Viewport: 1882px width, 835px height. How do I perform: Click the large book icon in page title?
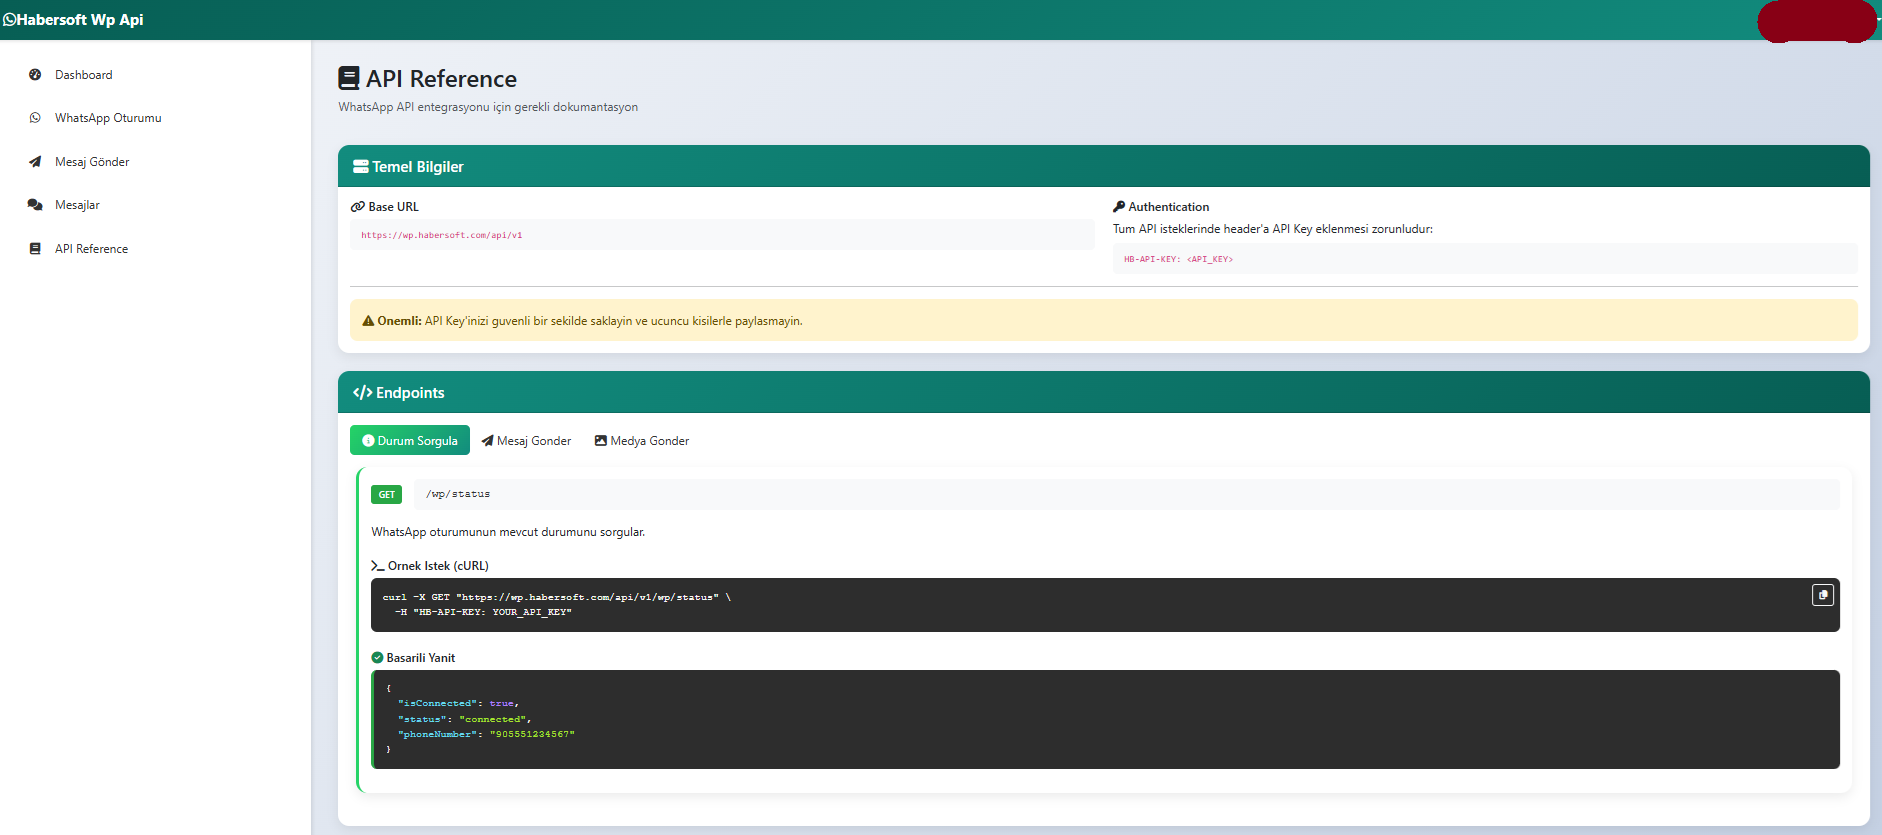tap(349, 78)
